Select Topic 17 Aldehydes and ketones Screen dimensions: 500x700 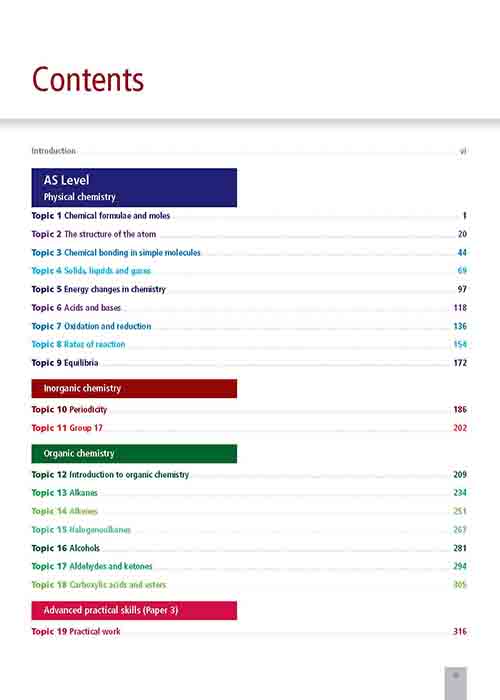[x=249, y=566]
